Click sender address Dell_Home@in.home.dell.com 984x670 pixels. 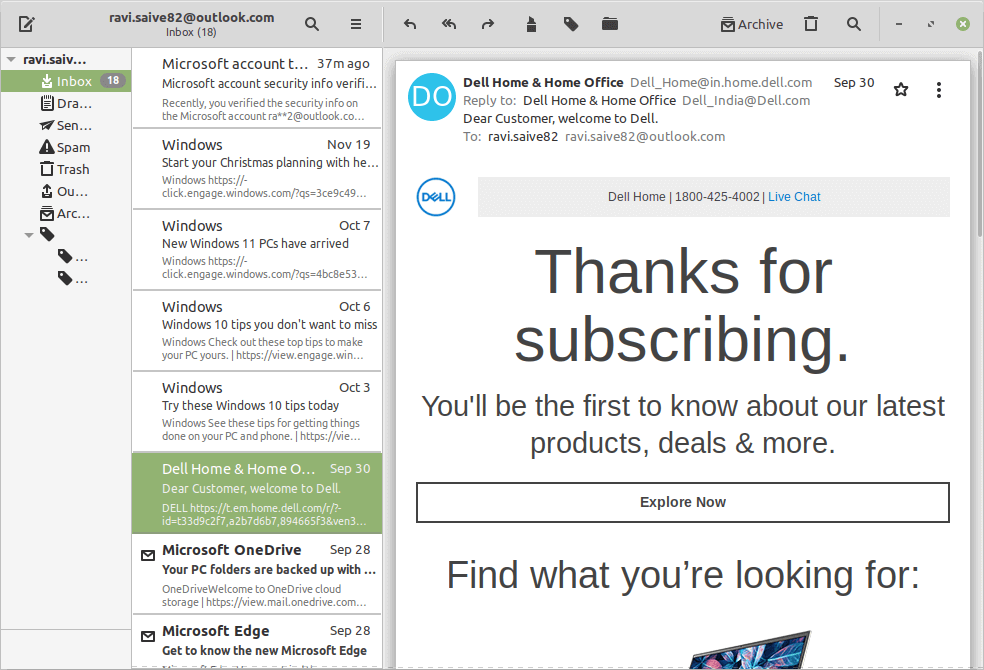click(721, 83)
